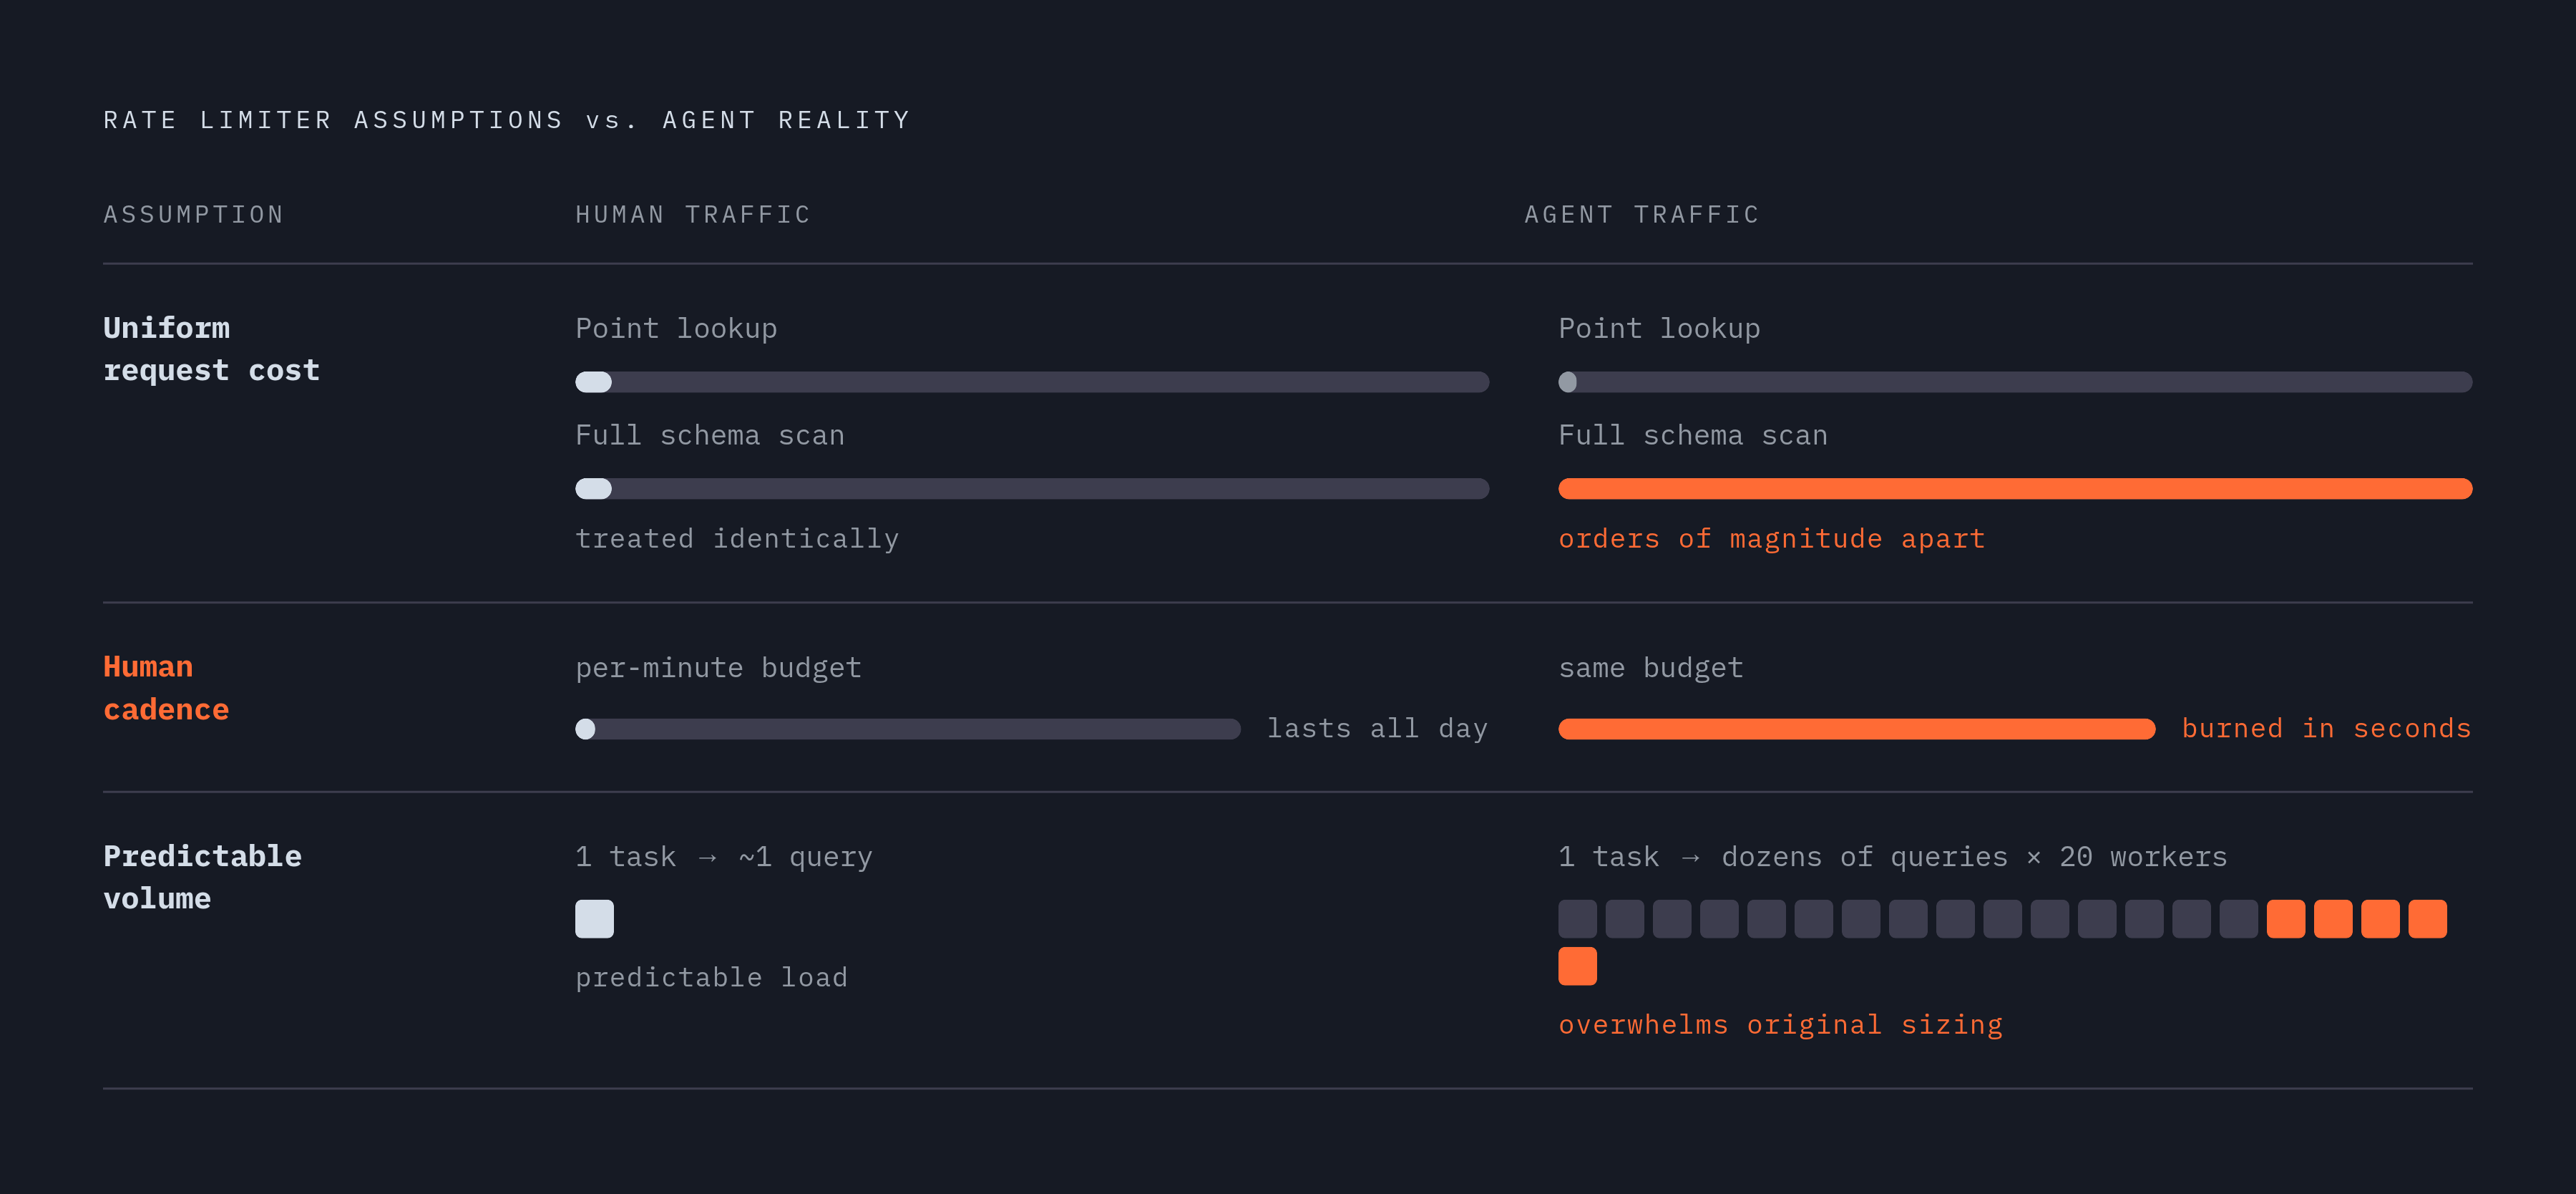2576x1194 pixels.
Task: Click the 'orders of magnitude apart' caption
Action: pos(1772,539)
